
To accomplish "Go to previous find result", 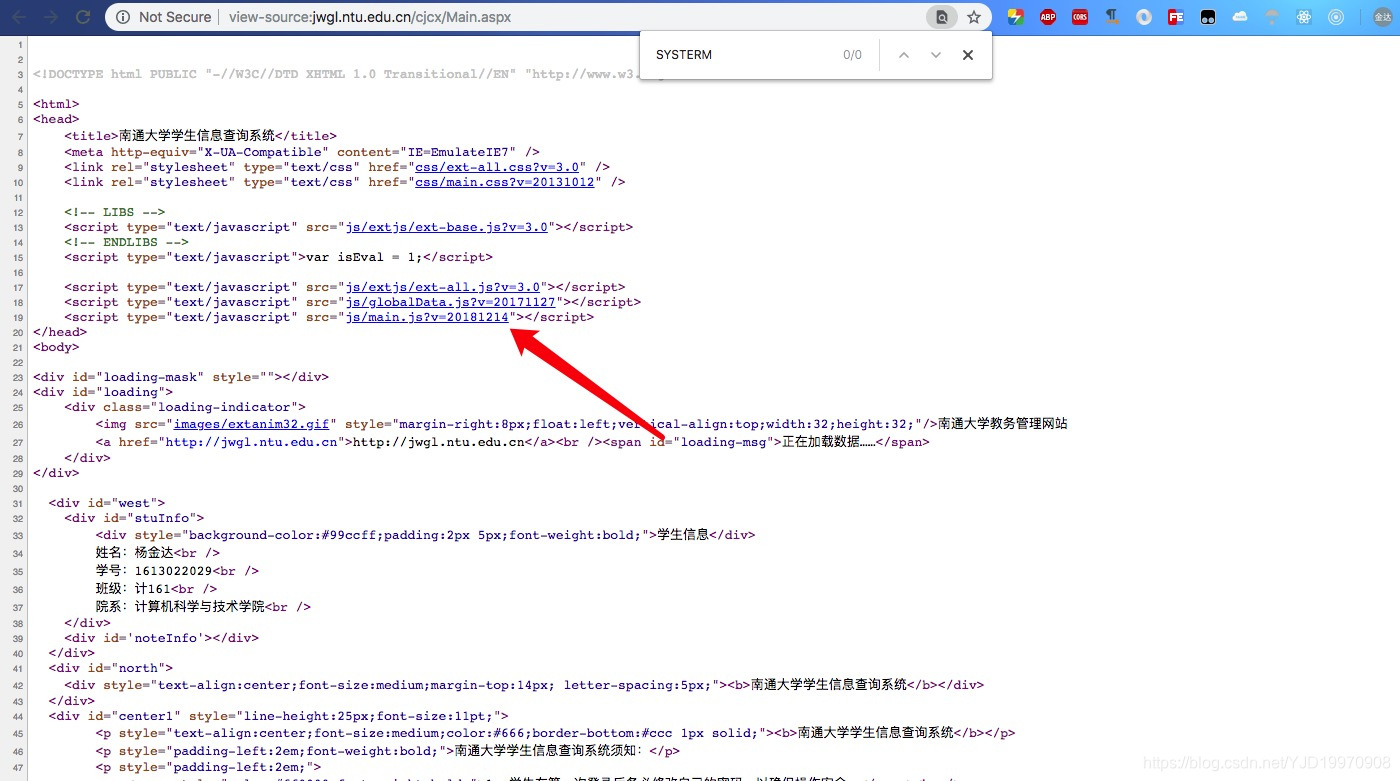I will click(x=904, y=55).
